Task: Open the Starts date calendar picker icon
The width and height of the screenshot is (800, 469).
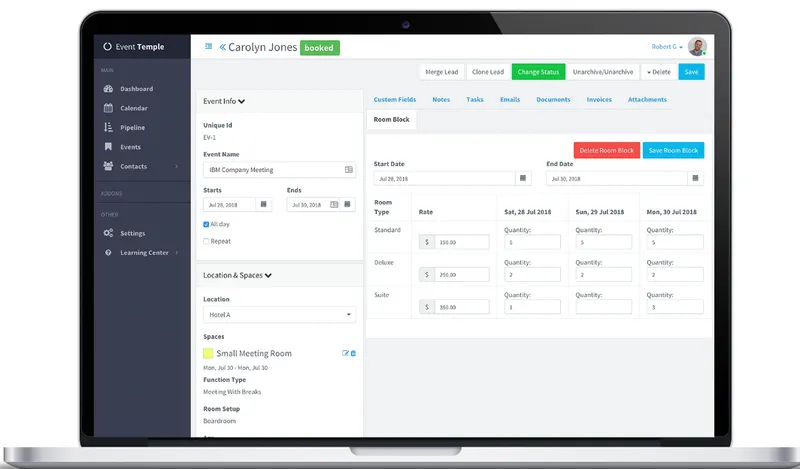Action: pos(264,204)
